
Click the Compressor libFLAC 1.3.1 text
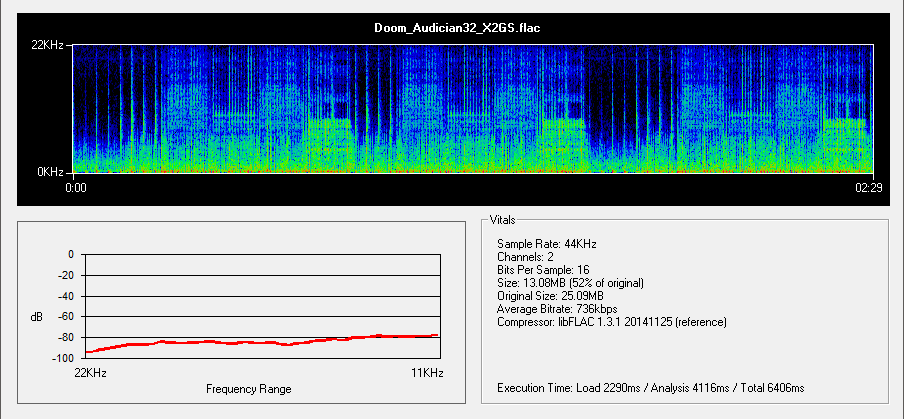[611, 322]
